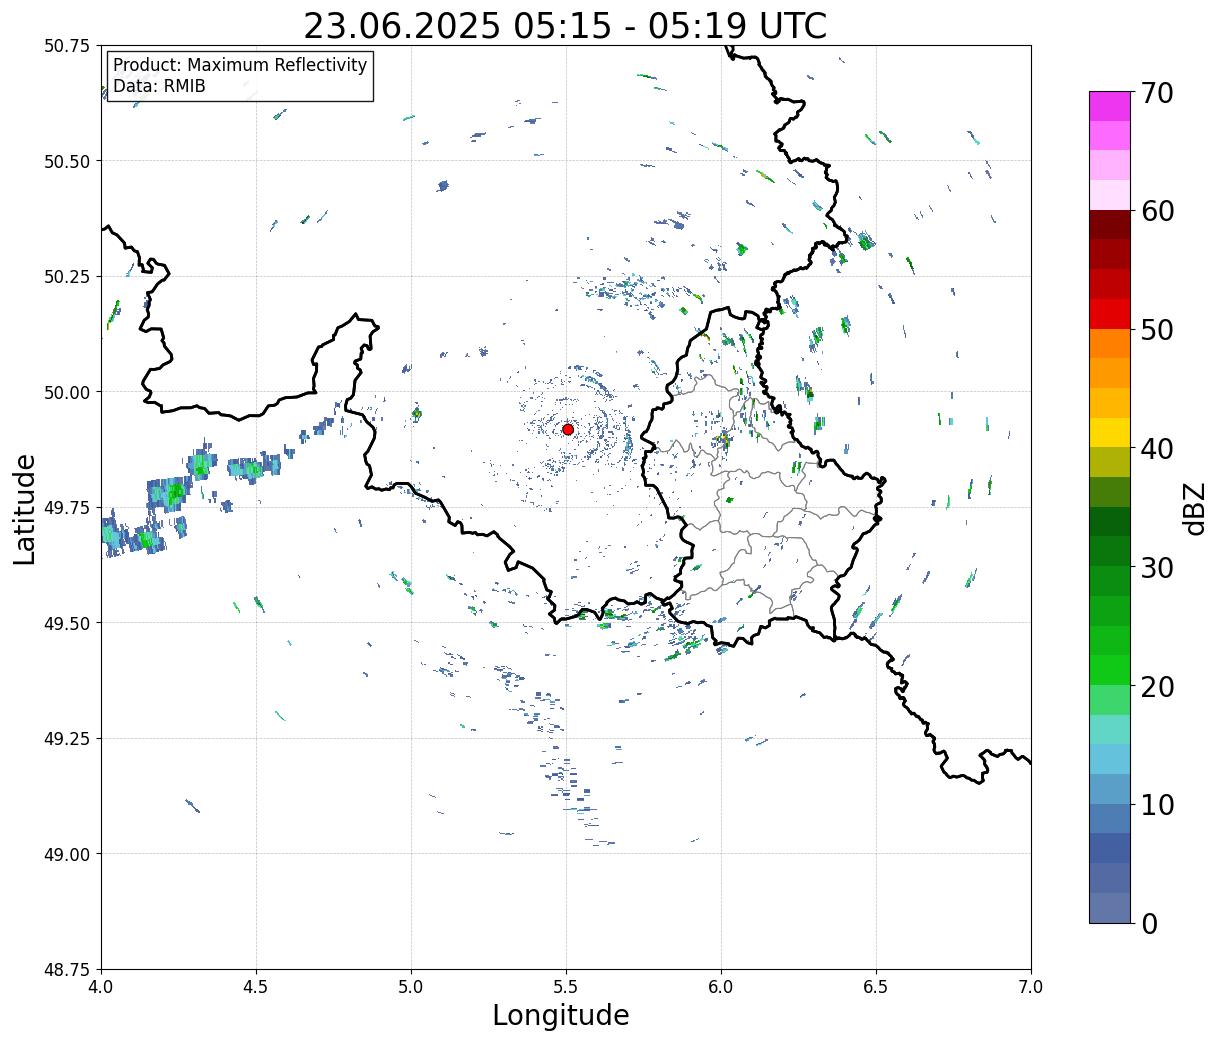The image size is (1219, 1040).
Task: Click the longitude tick label 6.5
Action: coord(876,987)
